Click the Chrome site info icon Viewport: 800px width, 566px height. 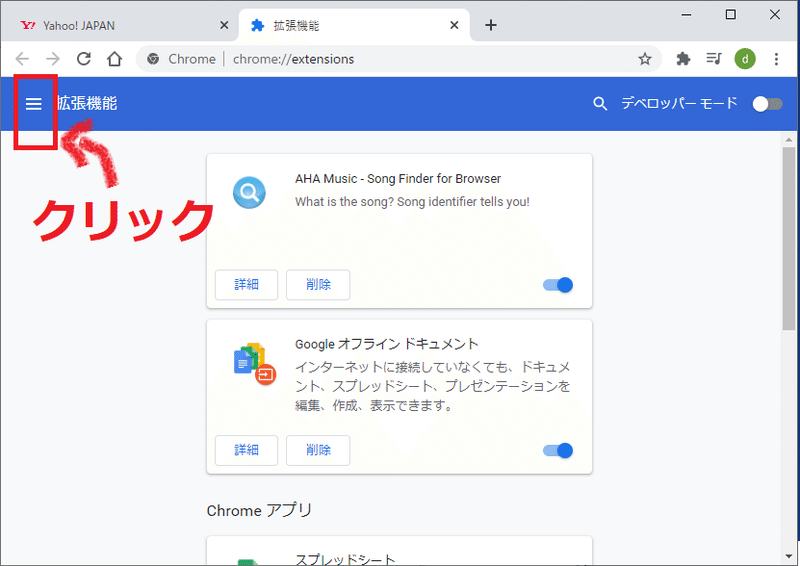(x=153, y=59)
